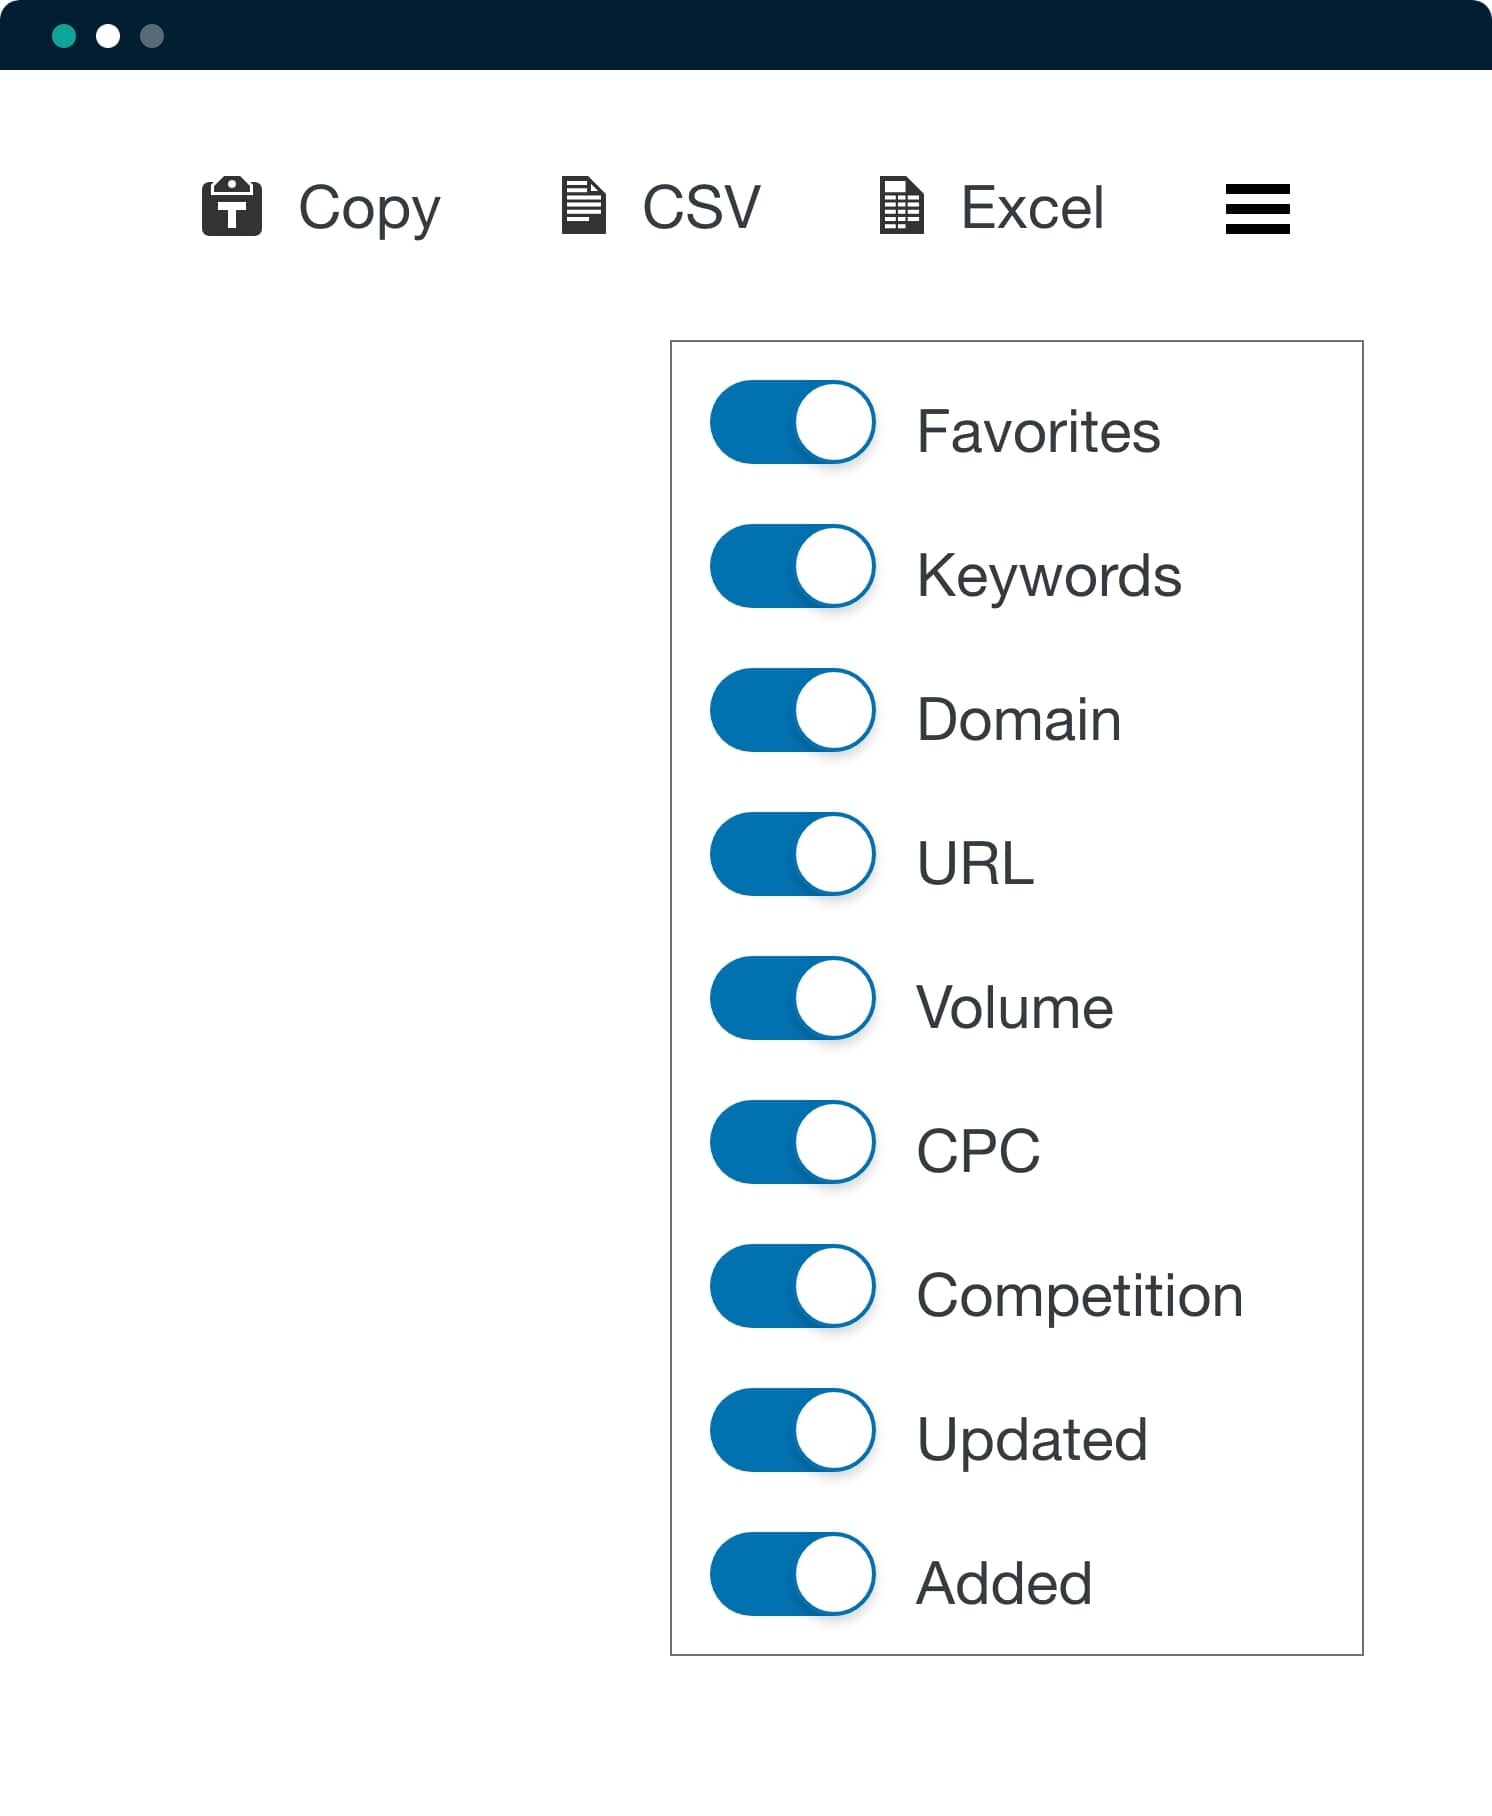Image resolution: width=1492 pixels, height=1816 pixels.
Task: Disable the Competition toggle
Action: (793, 1286)
